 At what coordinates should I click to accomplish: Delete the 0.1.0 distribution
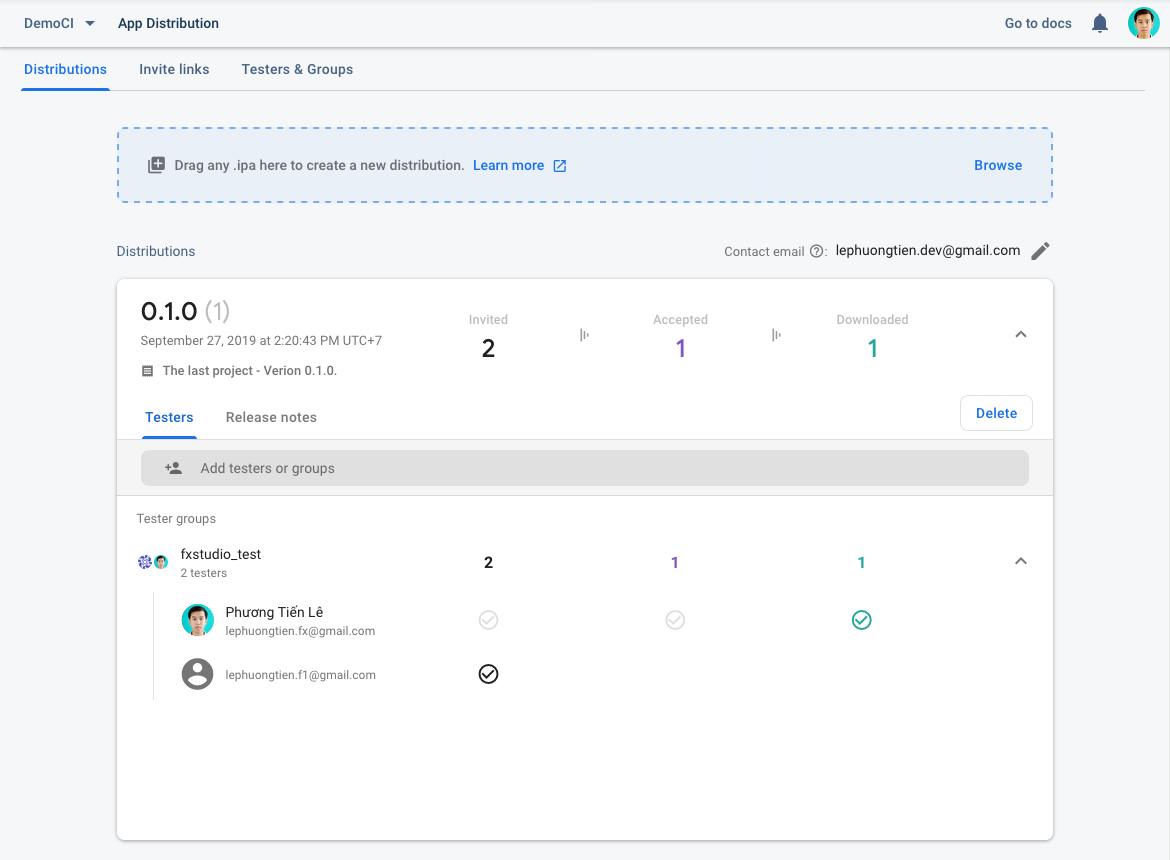996,413
